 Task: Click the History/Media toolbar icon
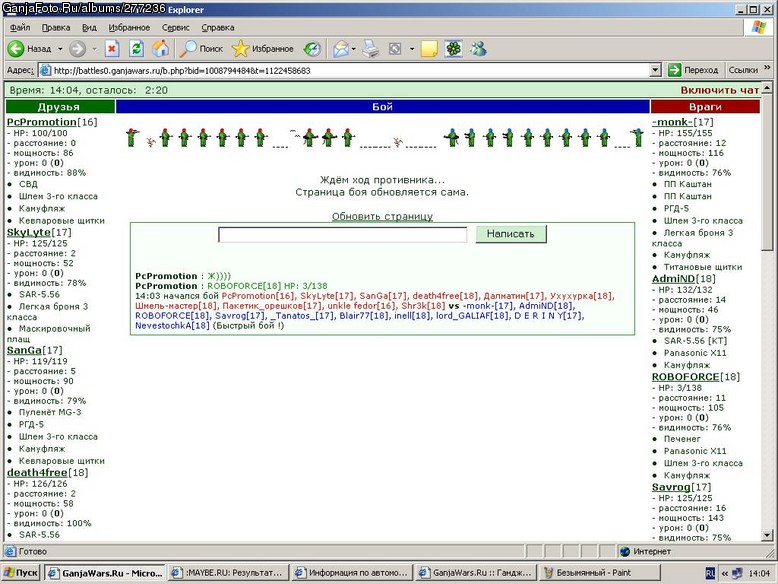pyautogui.click(x=313, y=49)
